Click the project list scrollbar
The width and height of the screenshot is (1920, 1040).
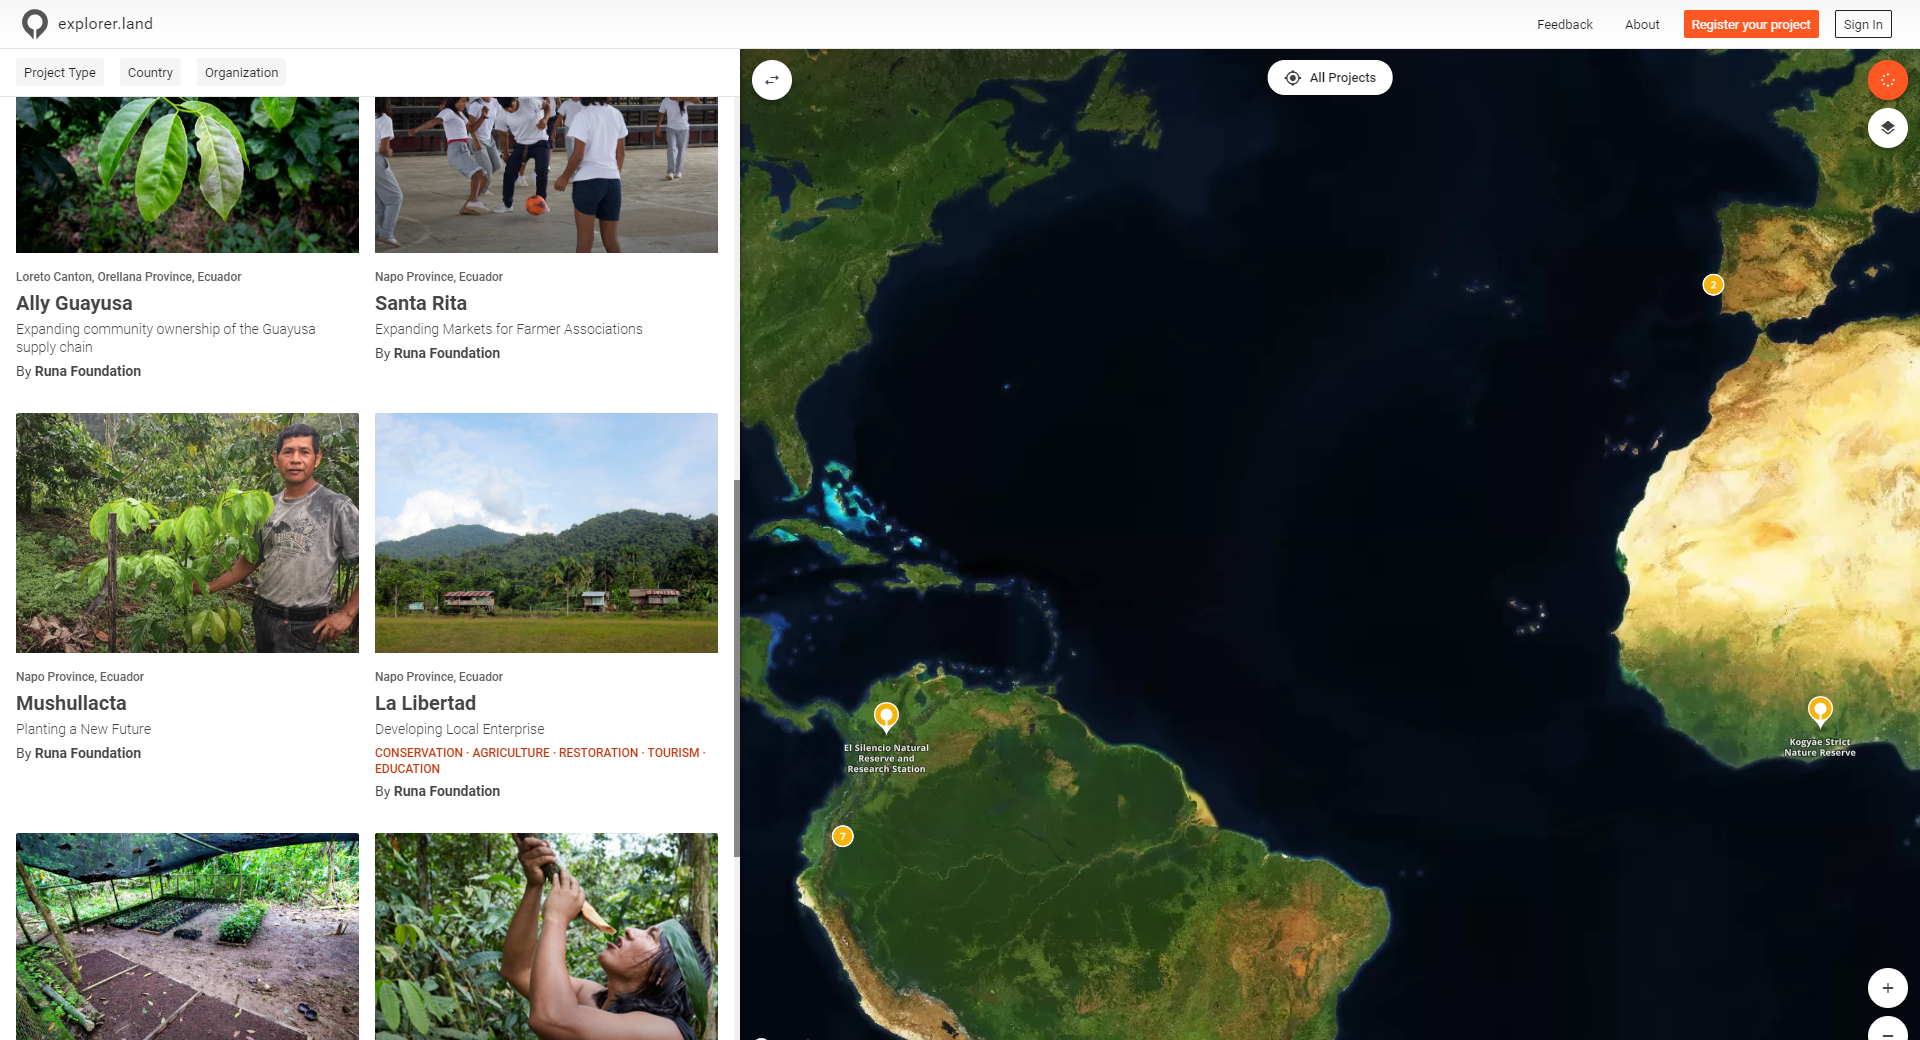tap(737, 668)
